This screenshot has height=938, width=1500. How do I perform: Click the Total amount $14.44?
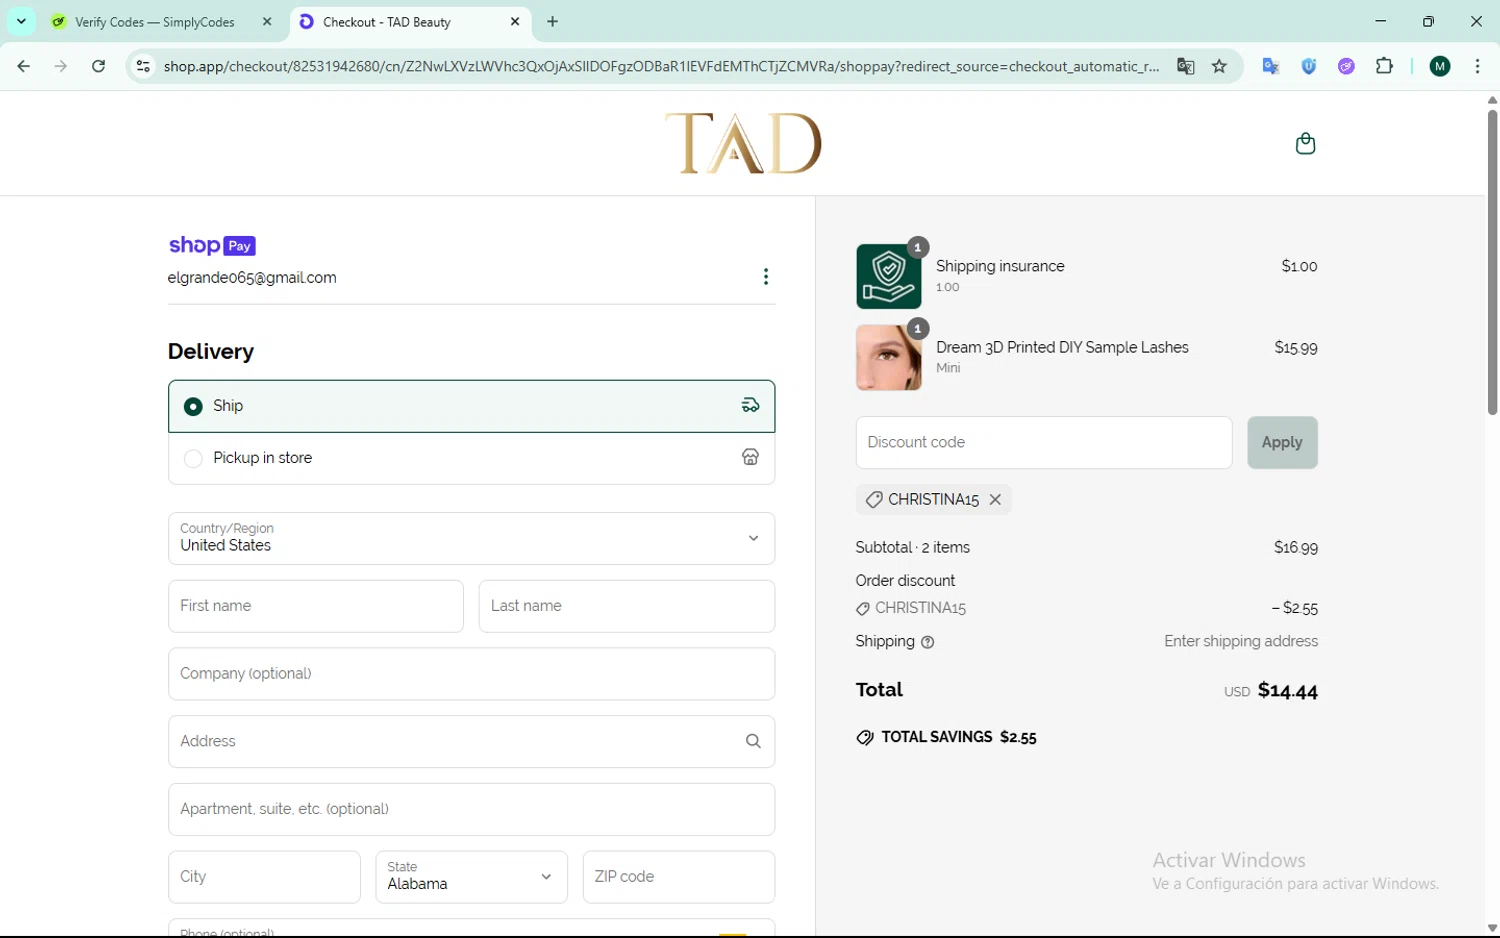pyautogui.click(x=1288, y=690)
